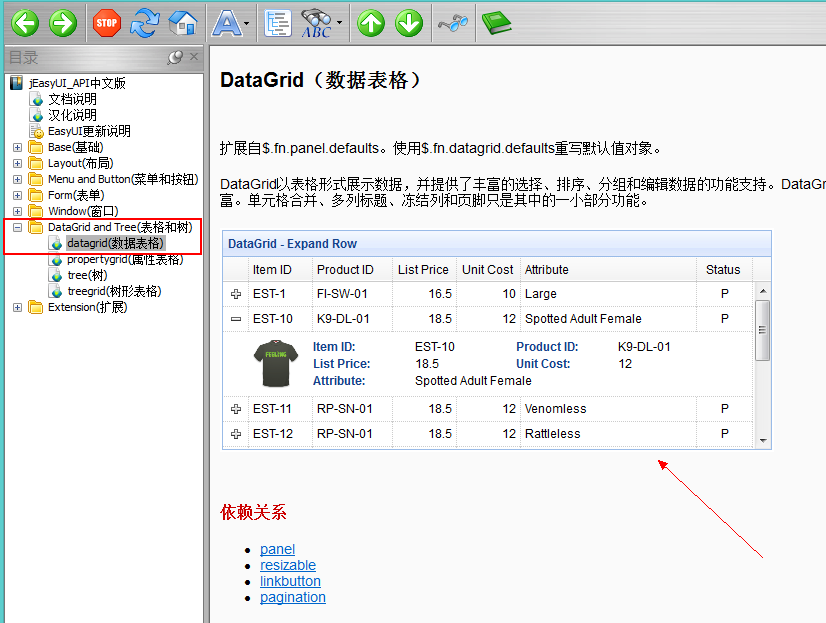Viewport: 826px width, 623px height.
Task: Expand the Extension(扩展) folder
Action: coord(17,308)
